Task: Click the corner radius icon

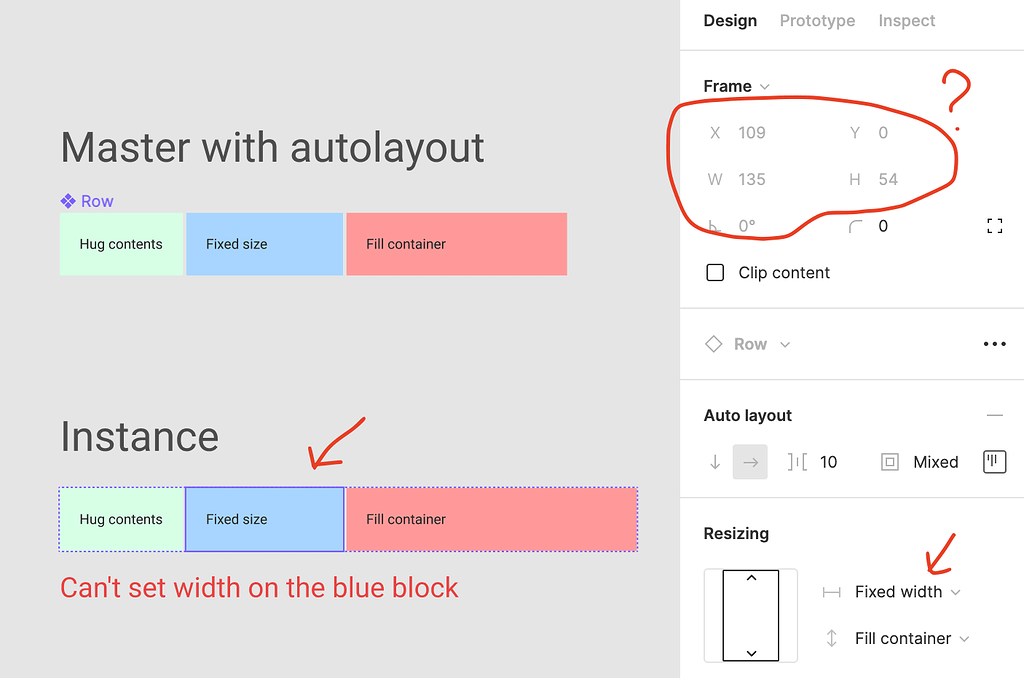Action: coord(855,227)
